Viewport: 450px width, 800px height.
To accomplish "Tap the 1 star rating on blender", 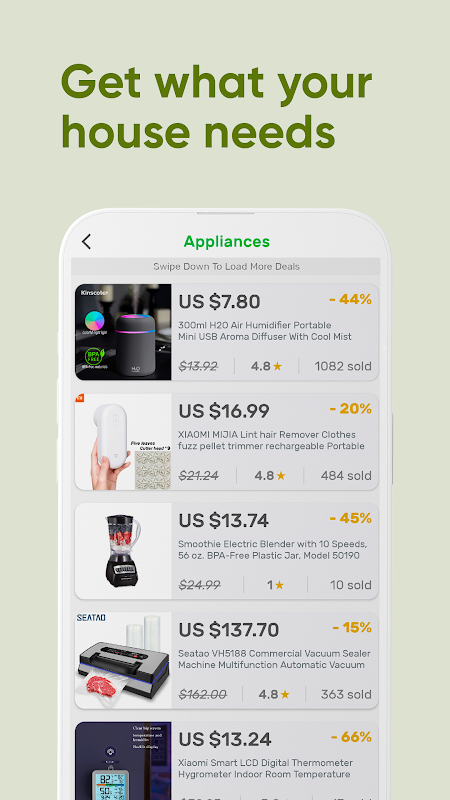I will [276, 585].
